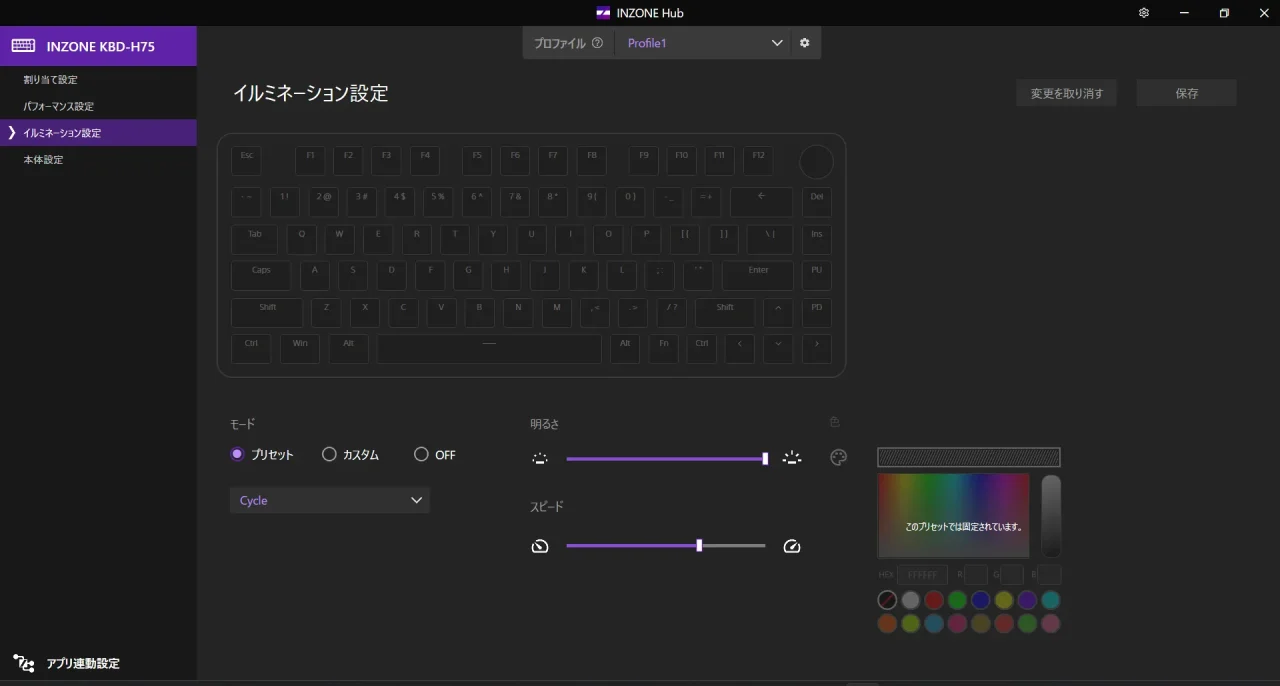Select the INZONE KBD-H75 device header
This screenshot has height=686, width=1280.
coord(98,46)
